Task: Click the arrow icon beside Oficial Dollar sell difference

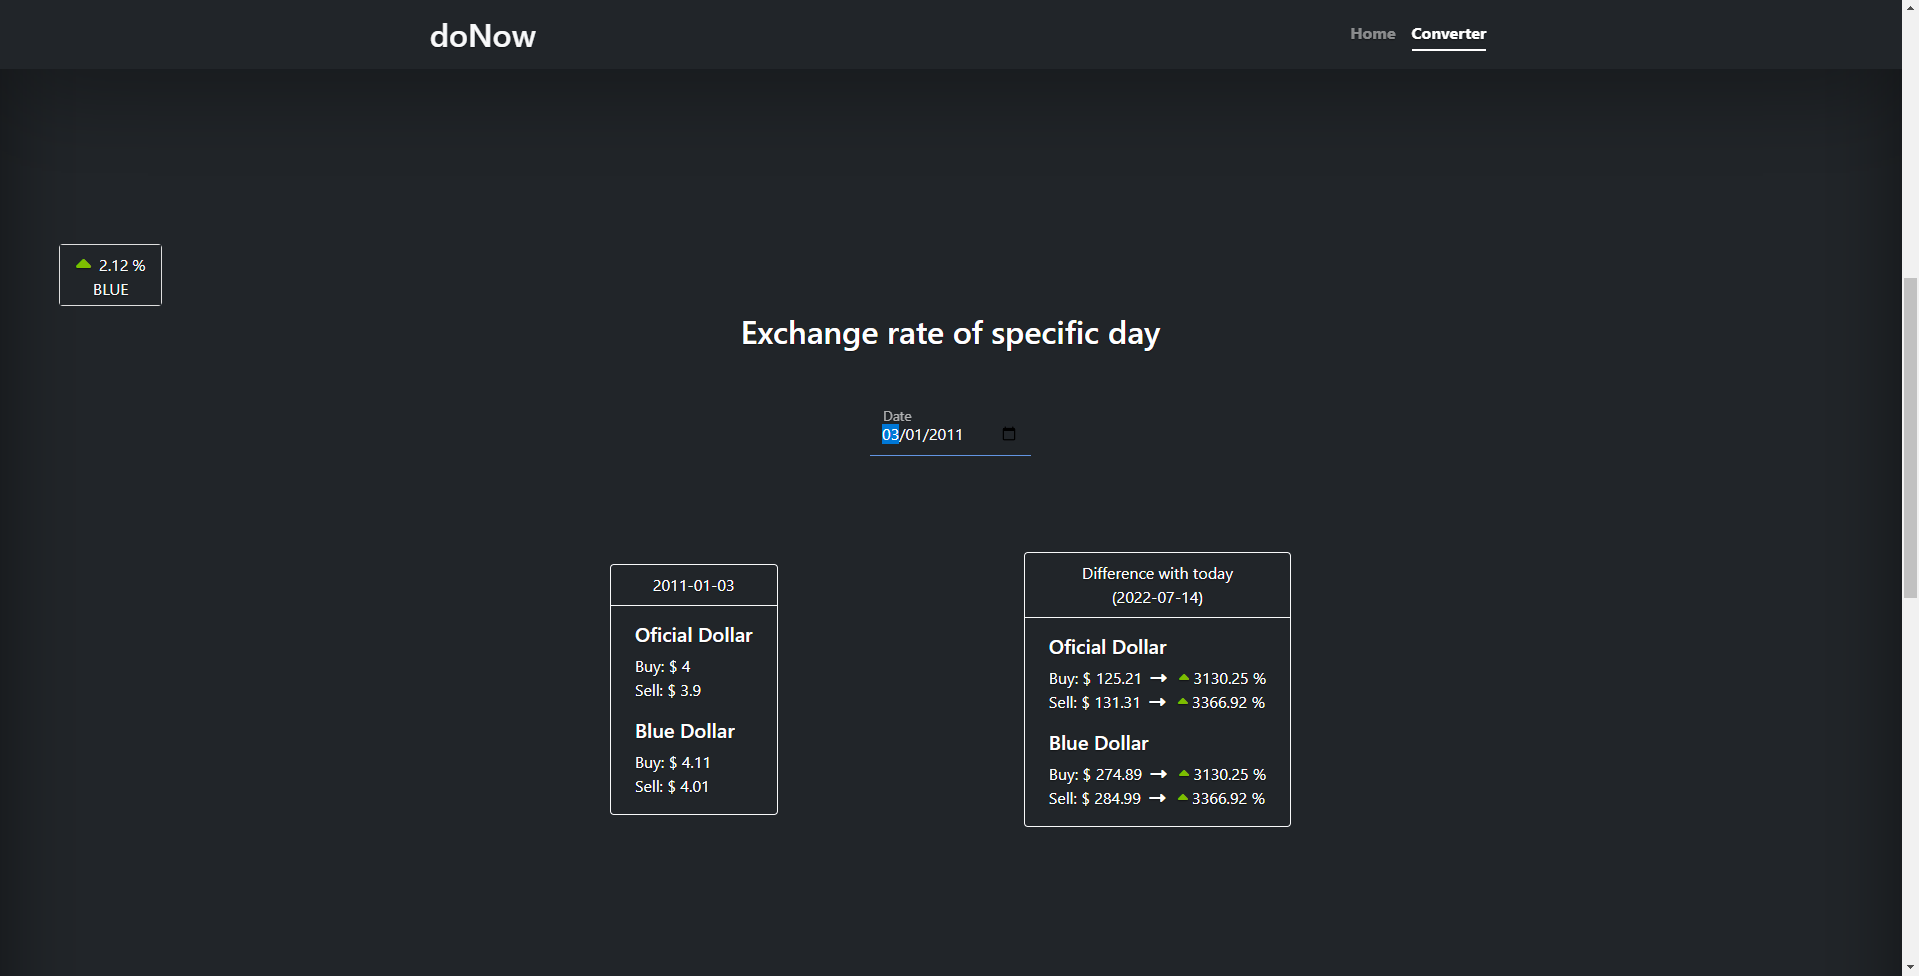Action: (x=1159, y=702)
